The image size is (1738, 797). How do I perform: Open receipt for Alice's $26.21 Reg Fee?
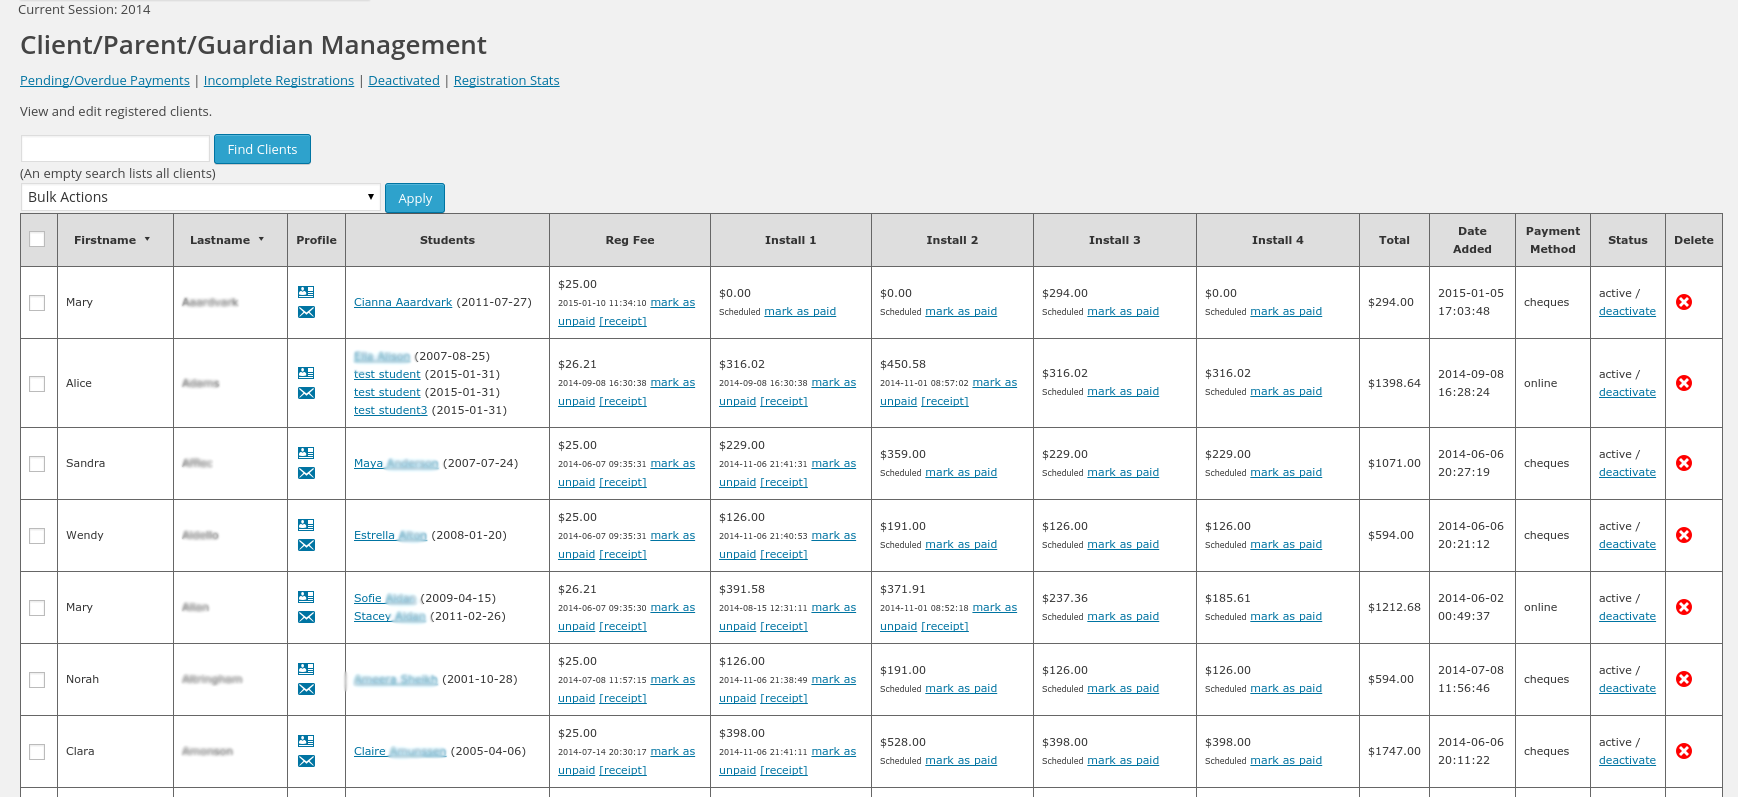point(623,401)
